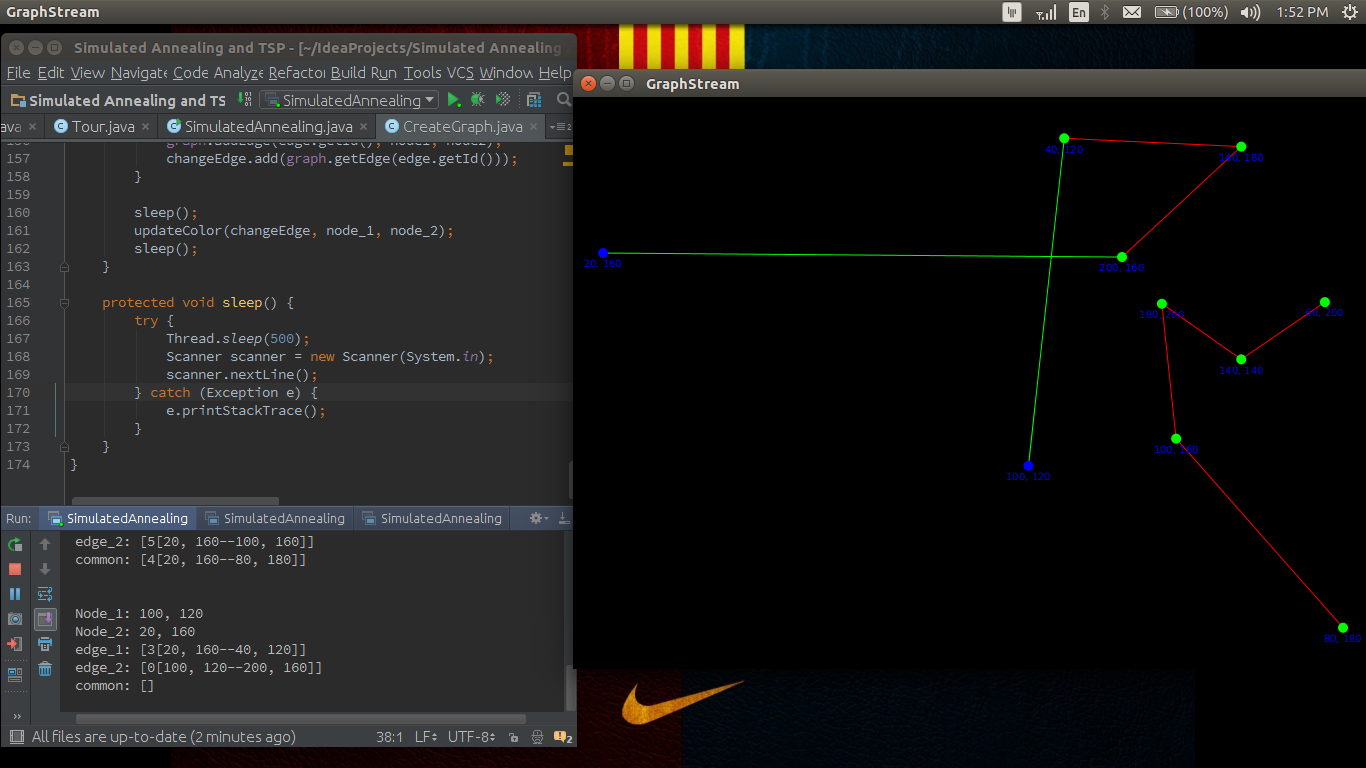Dump threads using the camera icon
The height and width of the screenshot is (768, 1366).
tap(15, 619)
